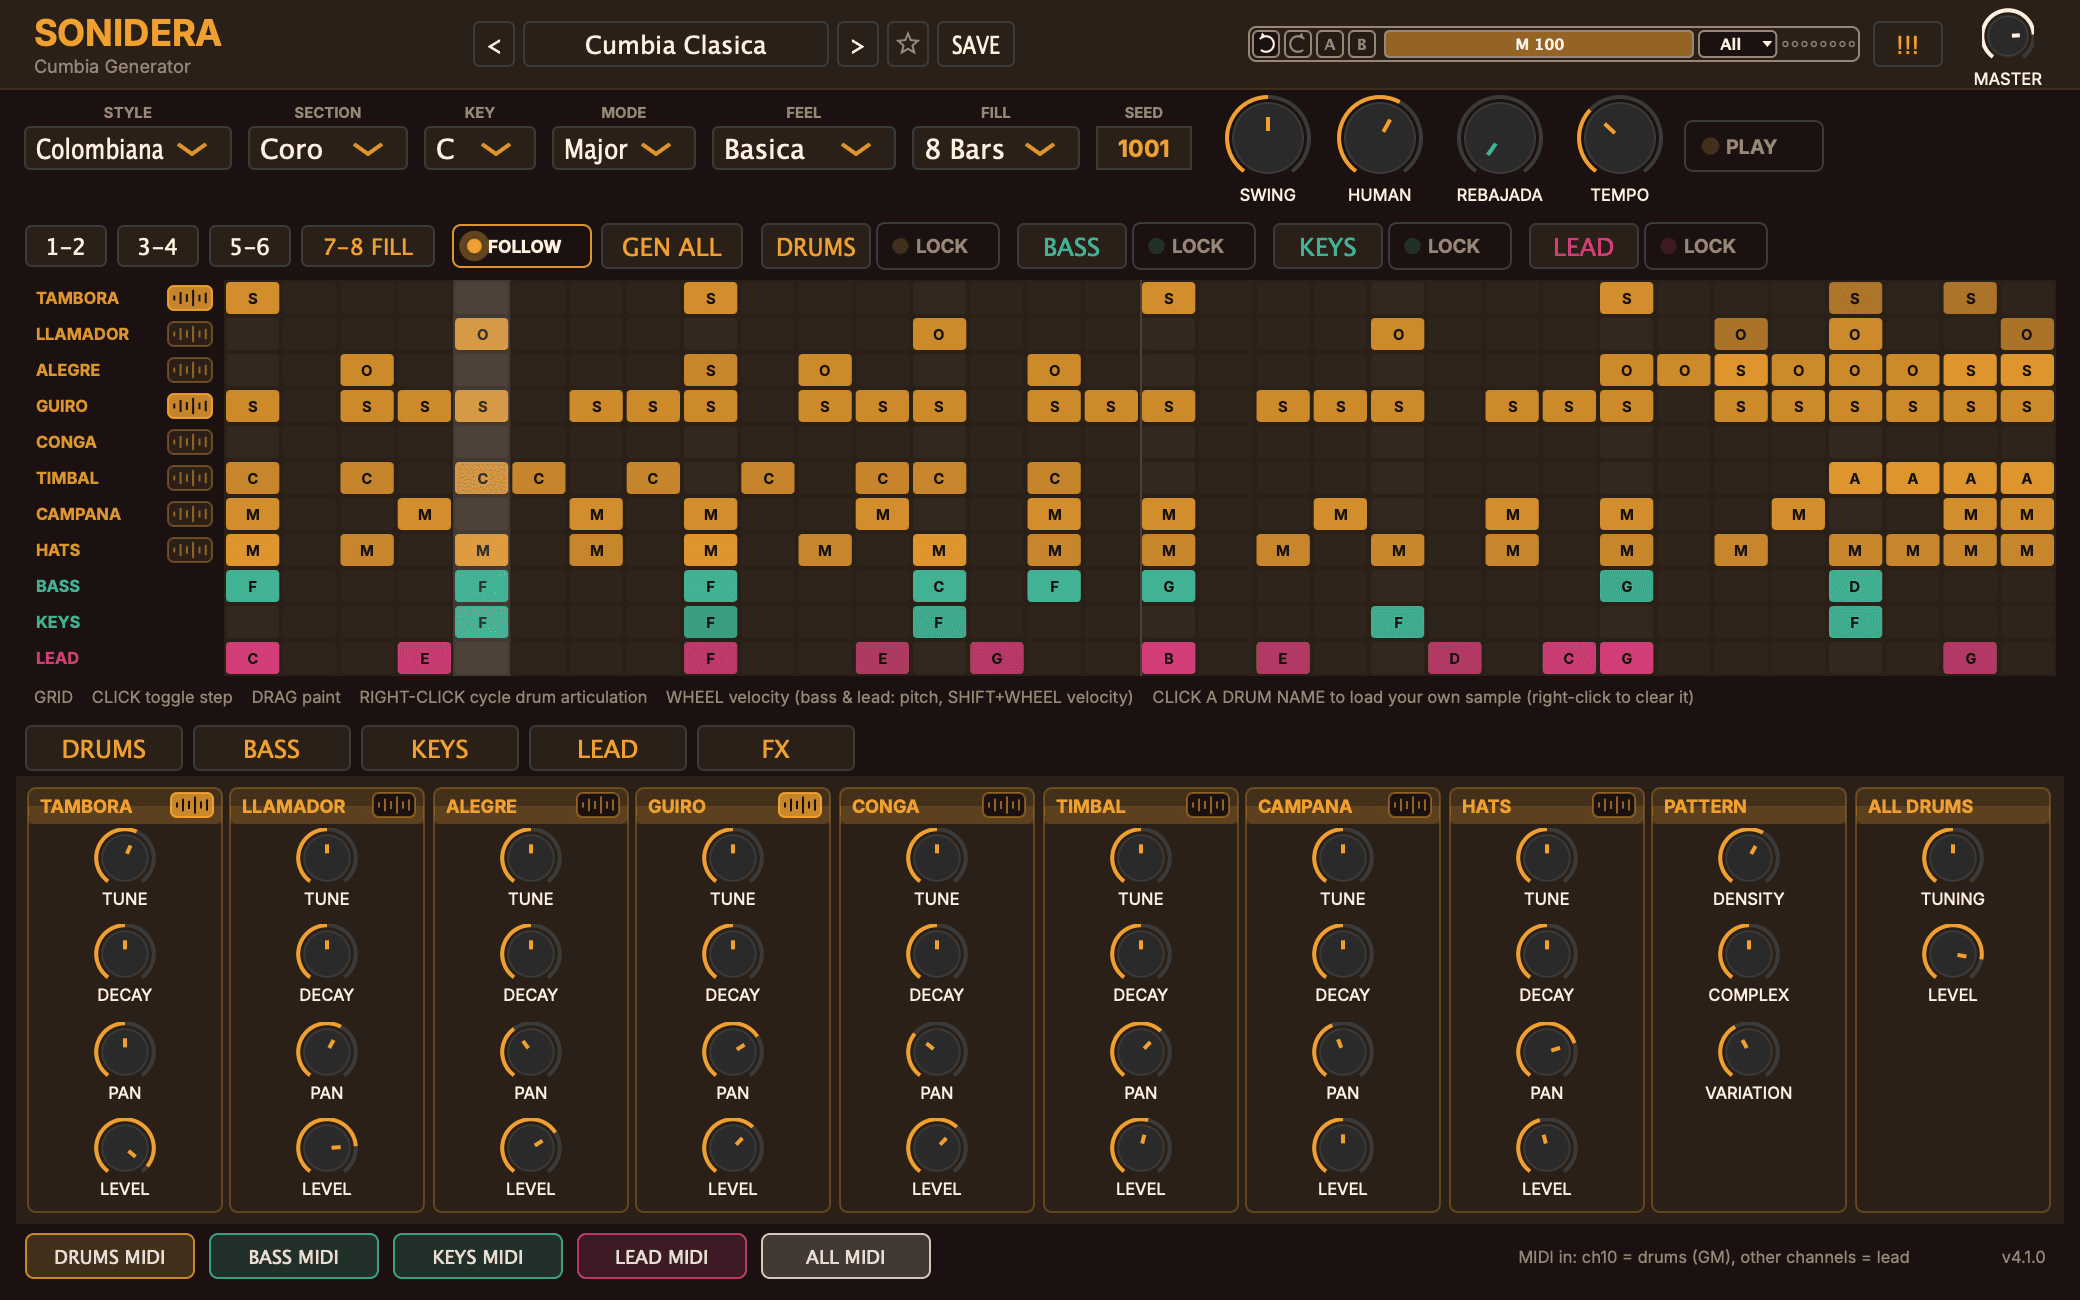Open the All dropdown in the top bar
The image size is (2080, 1300).
tap(1738, 44)
